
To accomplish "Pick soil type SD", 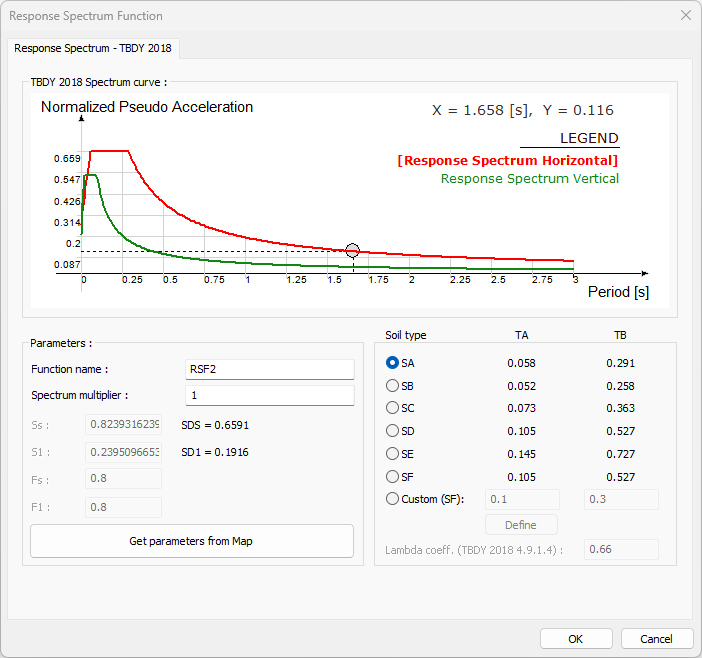I will pyautogui.click(x=393, y=431).
